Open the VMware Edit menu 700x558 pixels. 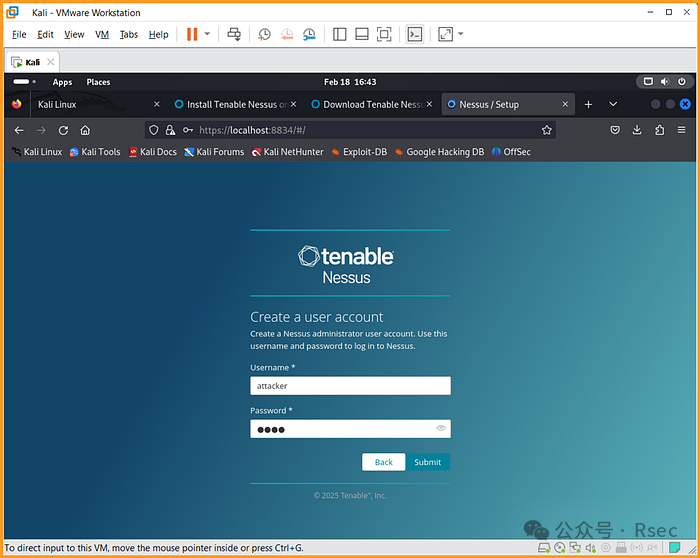click(x=45, y=34)
